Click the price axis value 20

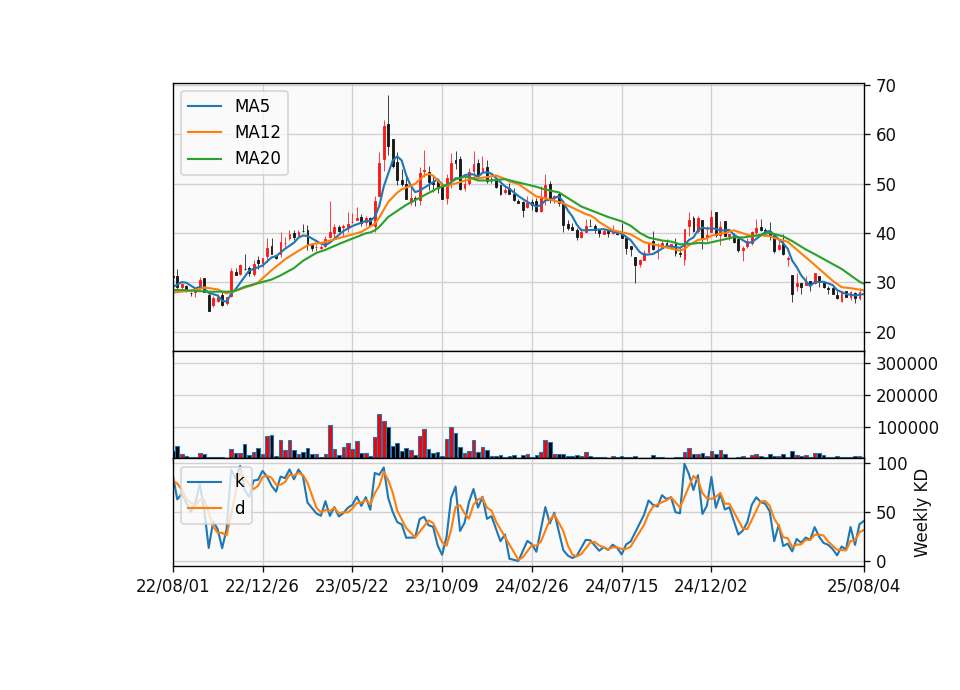coord(886,333)
